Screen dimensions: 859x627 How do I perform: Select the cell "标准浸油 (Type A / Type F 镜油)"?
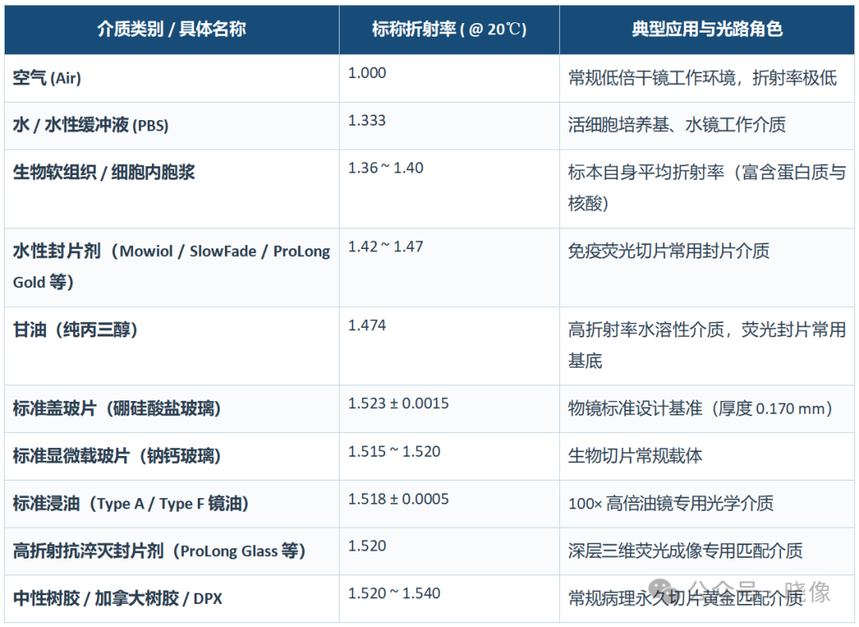(x=130, y=504)
